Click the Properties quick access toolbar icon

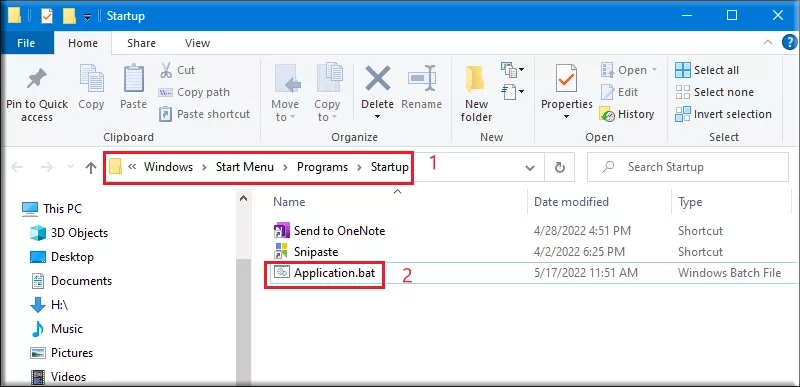(46, 16)
